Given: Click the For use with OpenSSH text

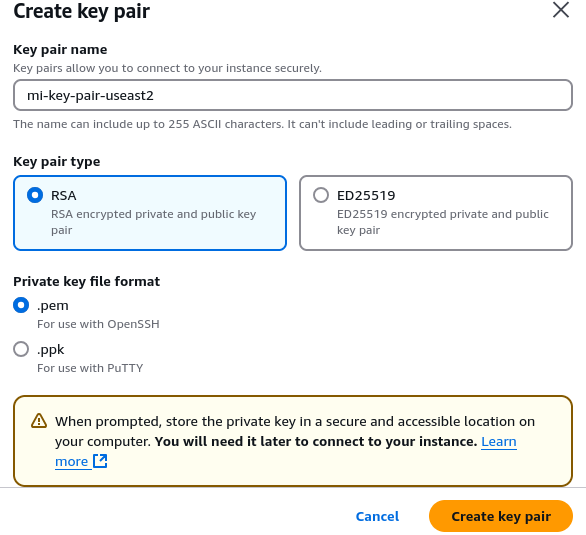Looking at the screenshot, I should pyautogui.click(x=98, y=324).
